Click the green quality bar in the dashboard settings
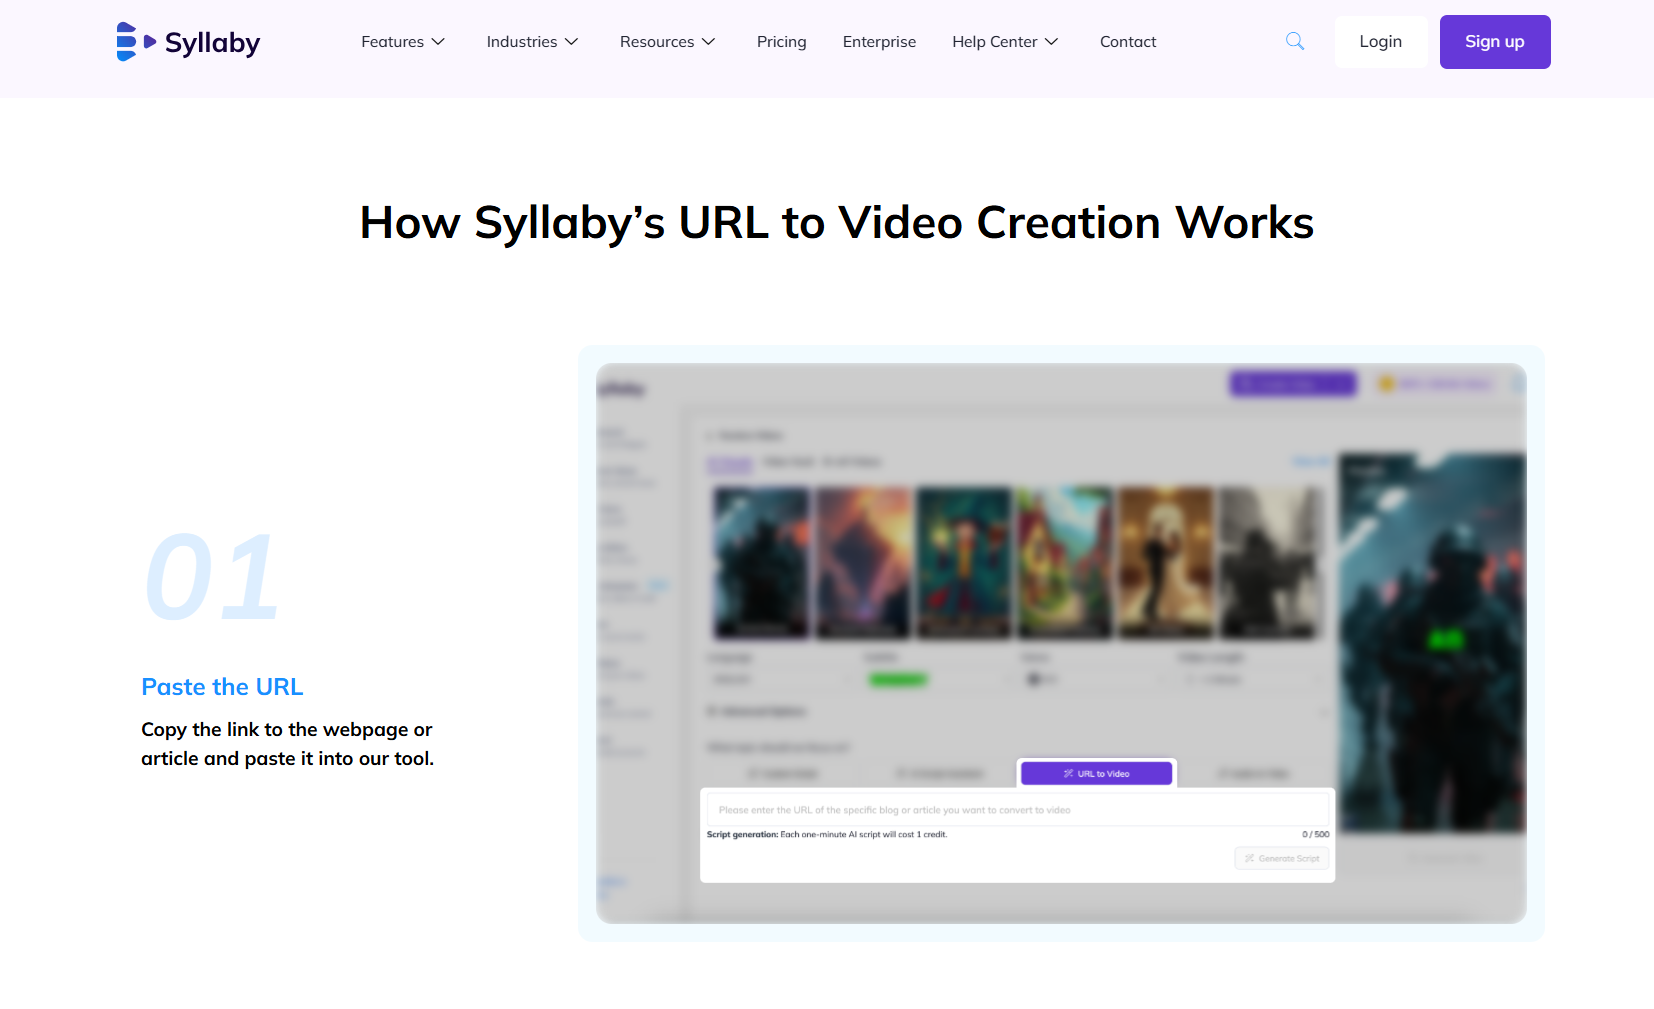The width and height of the screenshot is (1654, 1009). pos(898,679)
